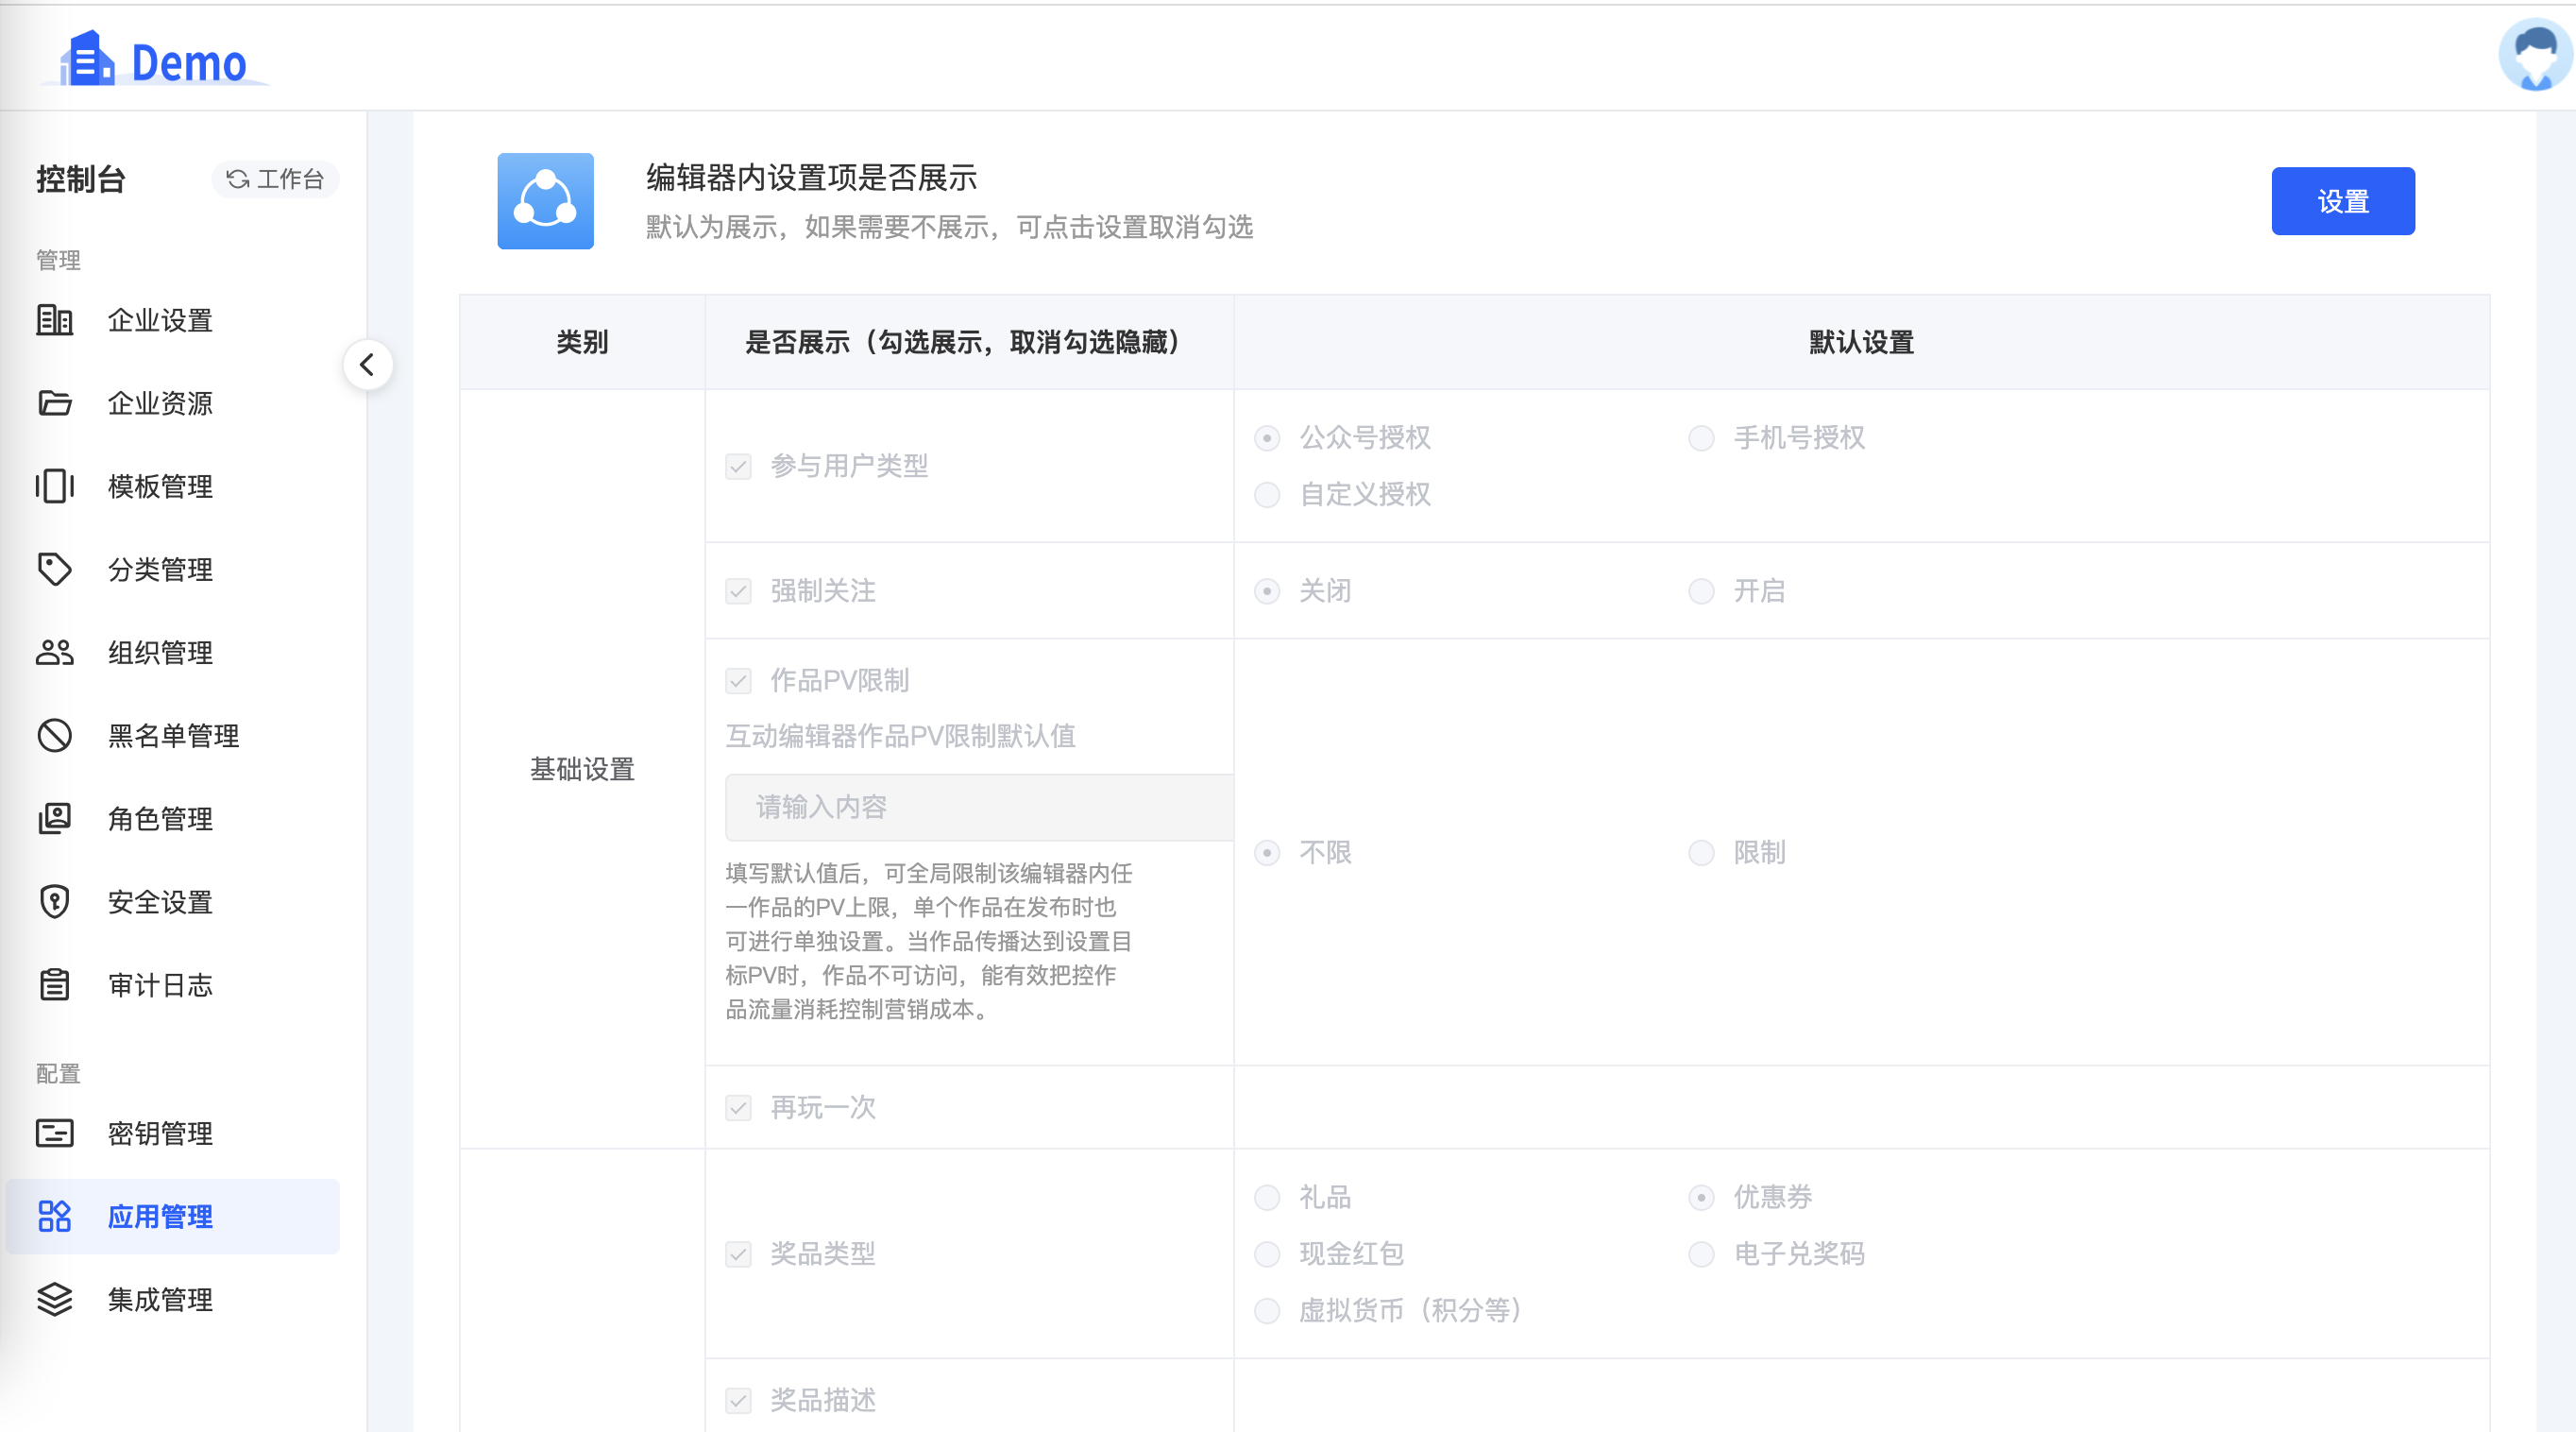Image resolution: width=2576 pixels, height=1432 pixels.
Task: Collapse the sidebar with the chevron button
Action: click(x=367, y=365)
